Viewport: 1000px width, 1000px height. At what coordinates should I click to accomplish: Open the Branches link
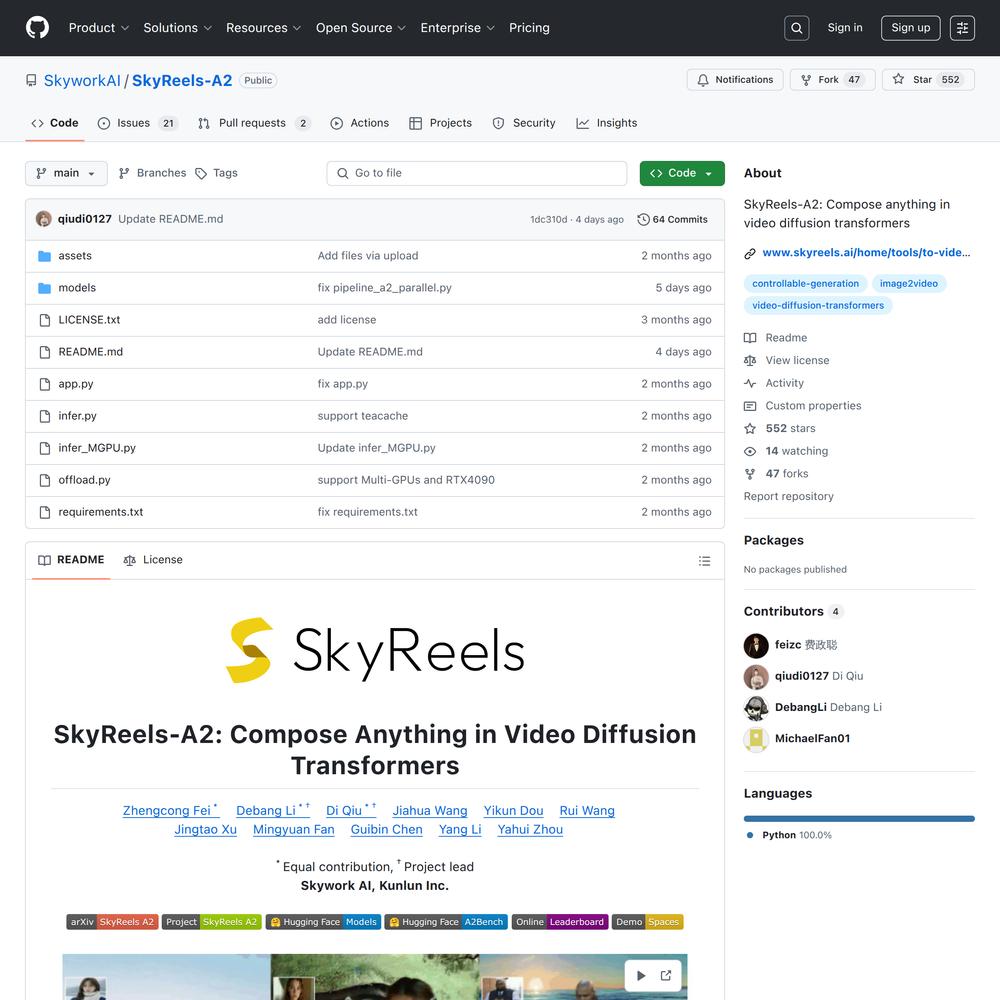153,173
